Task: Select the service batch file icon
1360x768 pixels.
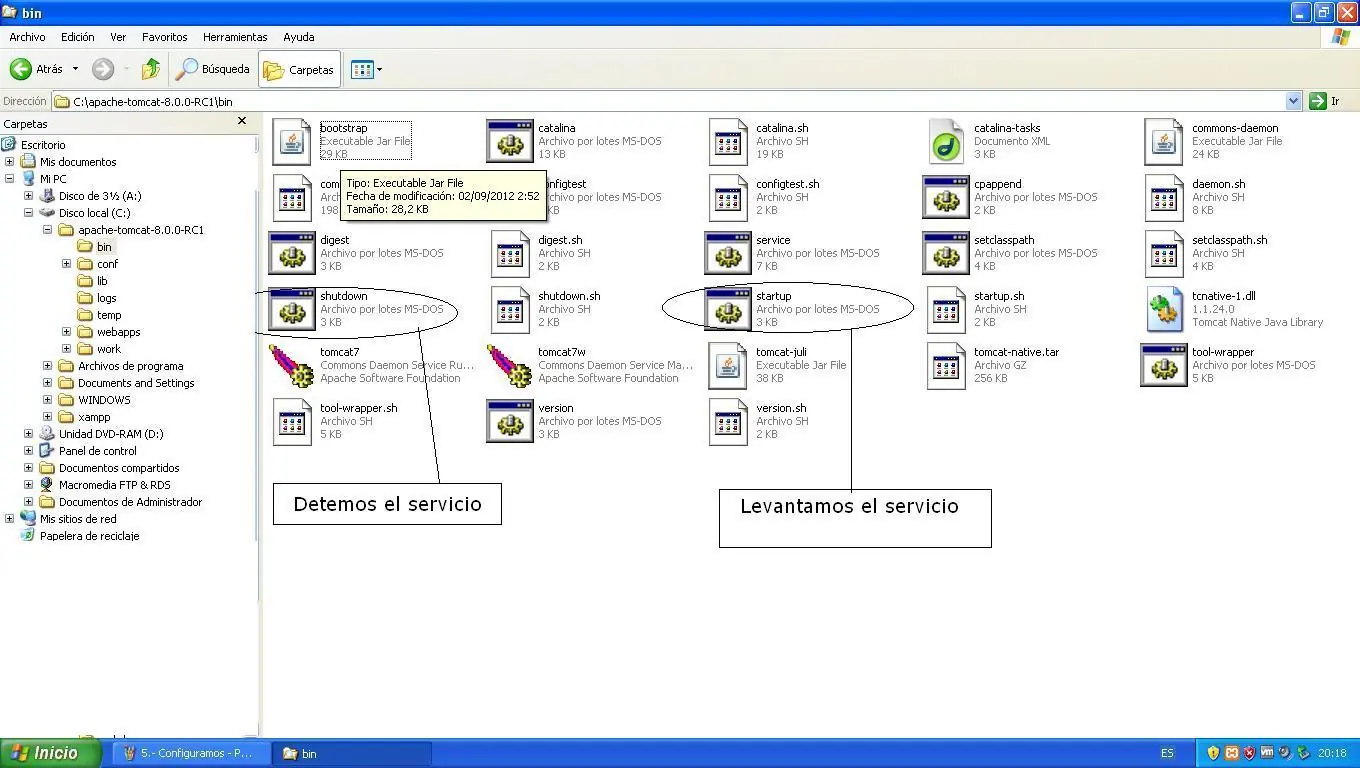Action: coord(728,254)
